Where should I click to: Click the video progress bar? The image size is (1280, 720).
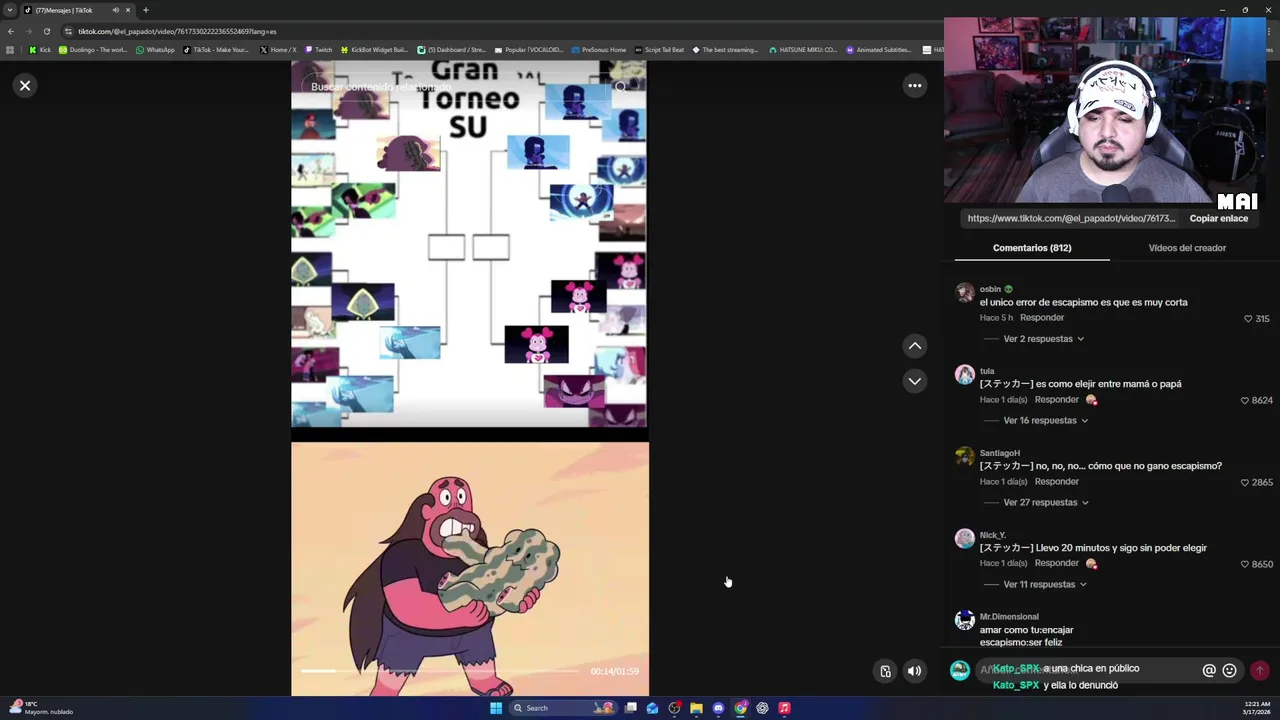tap(440, 671)
